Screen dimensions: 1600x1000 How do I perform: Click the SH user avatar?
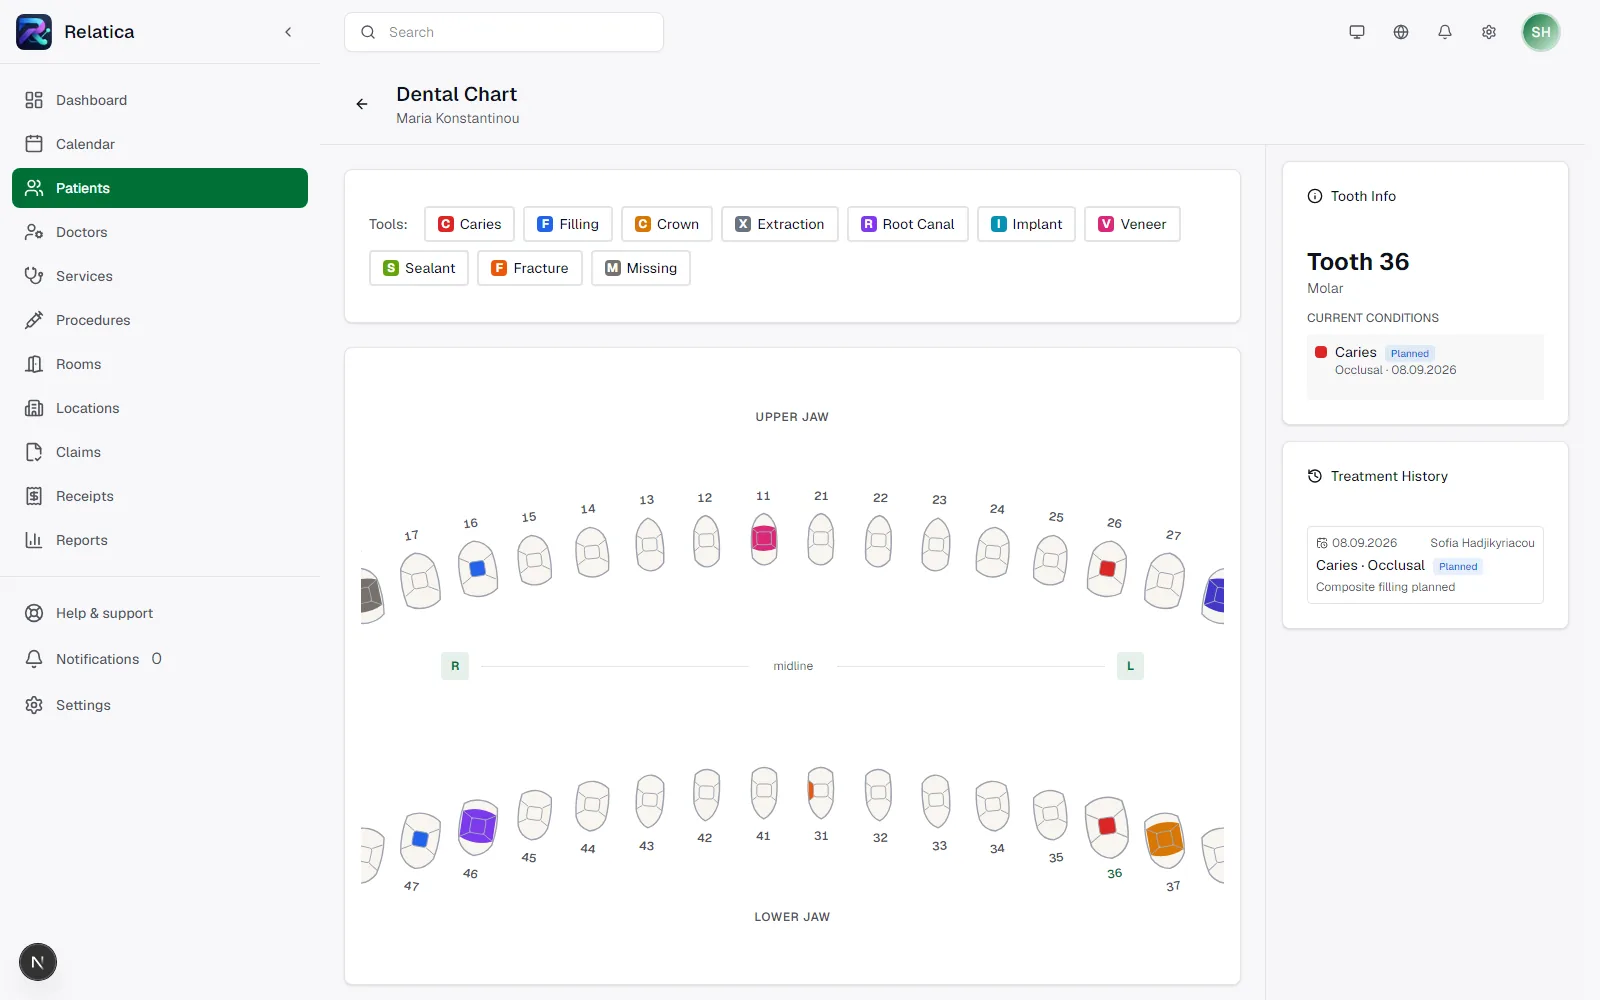[x=1541, y=32]
